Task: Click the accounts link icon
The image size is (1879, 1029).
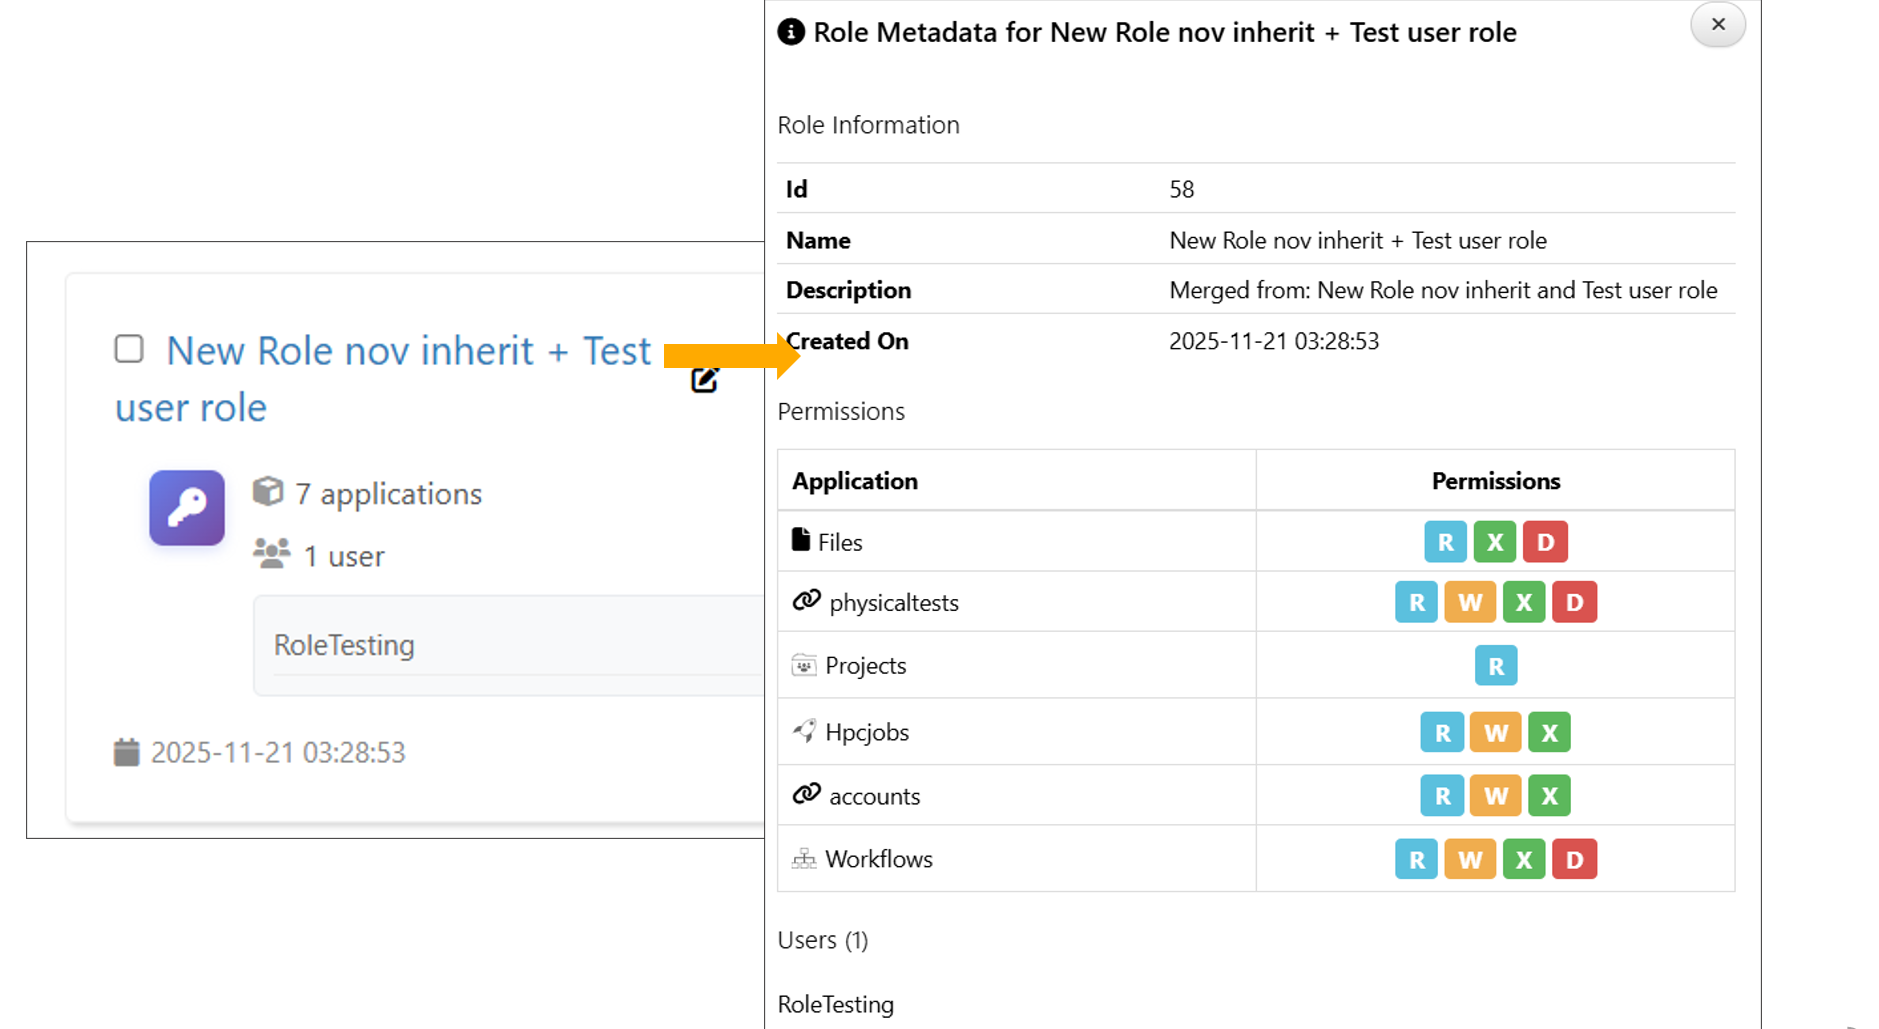Action: [x=806, y=794]
